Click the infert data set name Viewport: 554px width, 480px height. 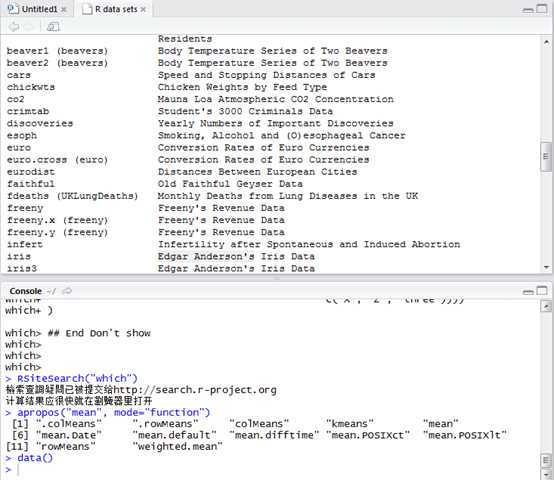[x=25, y=244]
